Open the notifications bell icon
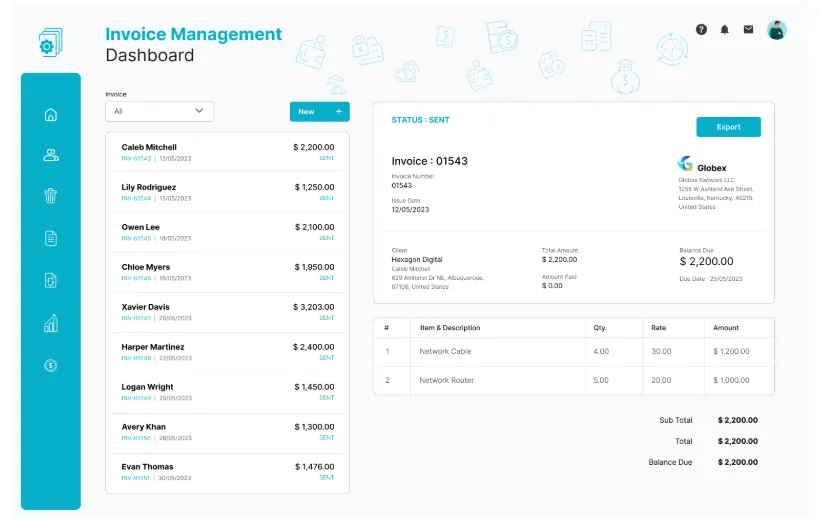 point(724,30)
